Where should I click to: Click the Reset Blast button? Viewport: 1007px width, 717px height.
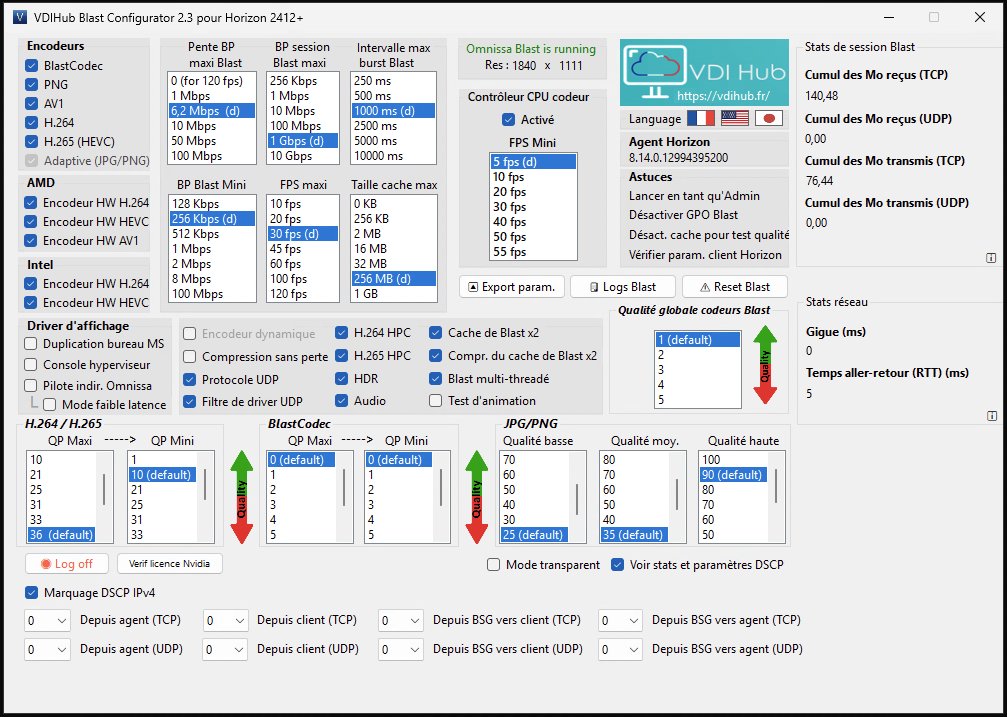point(735,287)
